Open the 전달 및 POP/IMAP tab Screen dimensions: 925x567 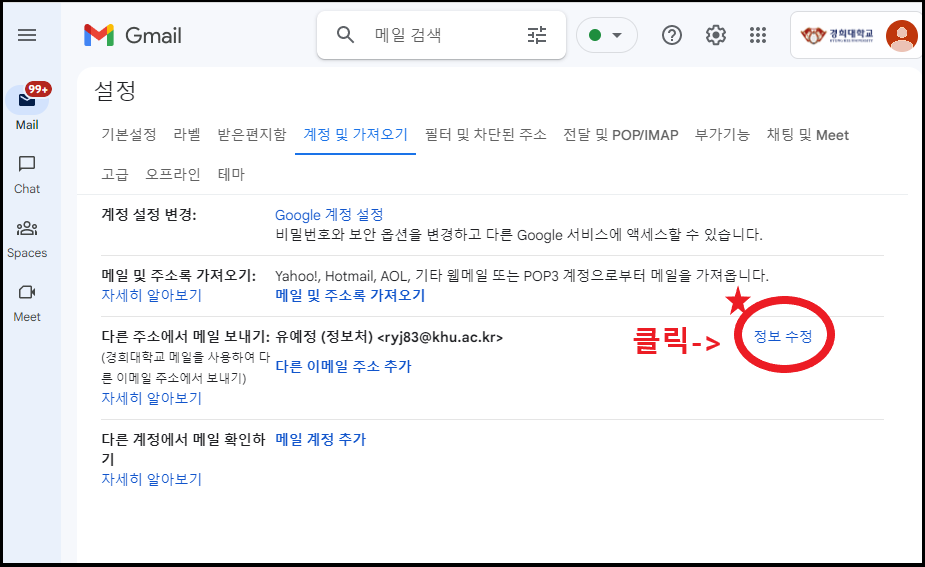click(620, 135)
